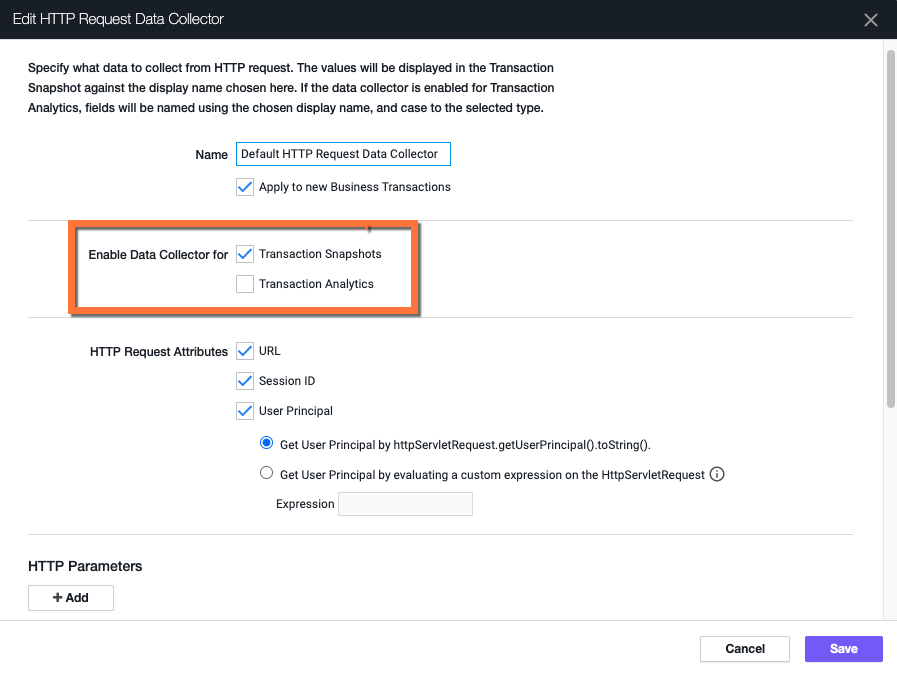
Task: Toggle Apply to new Business Transactions checkbox
Action: (245, 187)
